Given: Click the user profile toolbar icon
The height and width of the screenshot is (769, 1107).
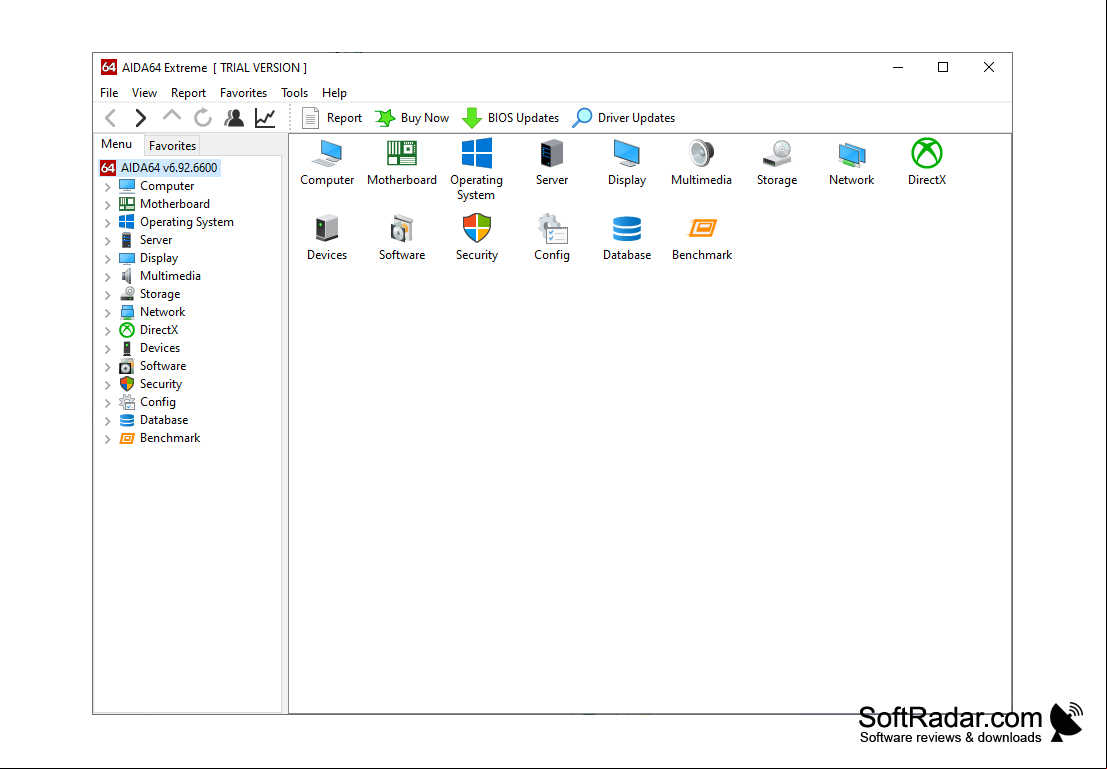Looking at the screenshot, I should click(234, 118).
